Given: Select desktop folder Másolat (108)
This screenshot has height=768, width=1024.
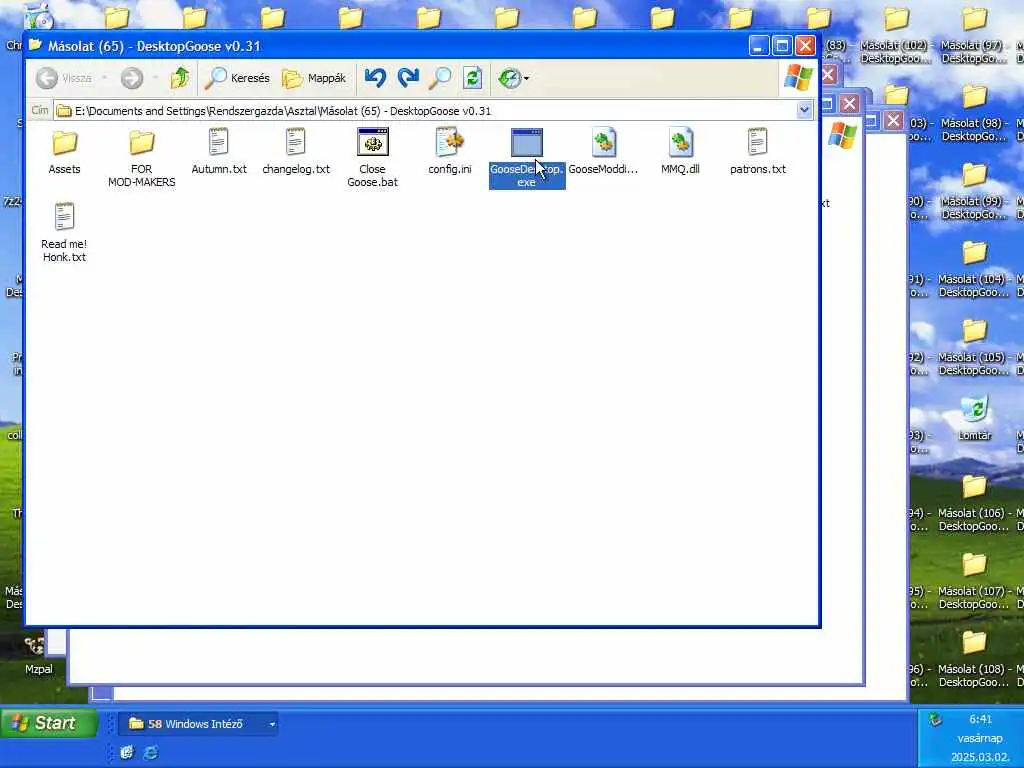Looking at the screenshot, I should [974, 660].
